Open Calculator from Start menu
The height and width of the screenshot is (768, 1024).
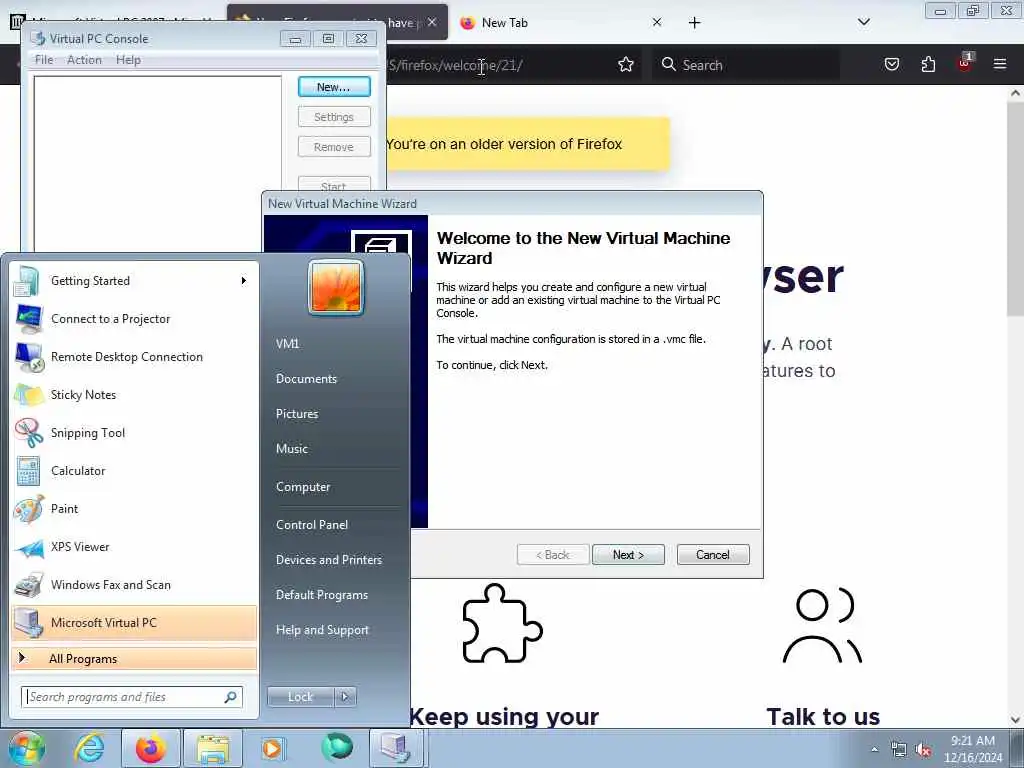pos(134,471)
